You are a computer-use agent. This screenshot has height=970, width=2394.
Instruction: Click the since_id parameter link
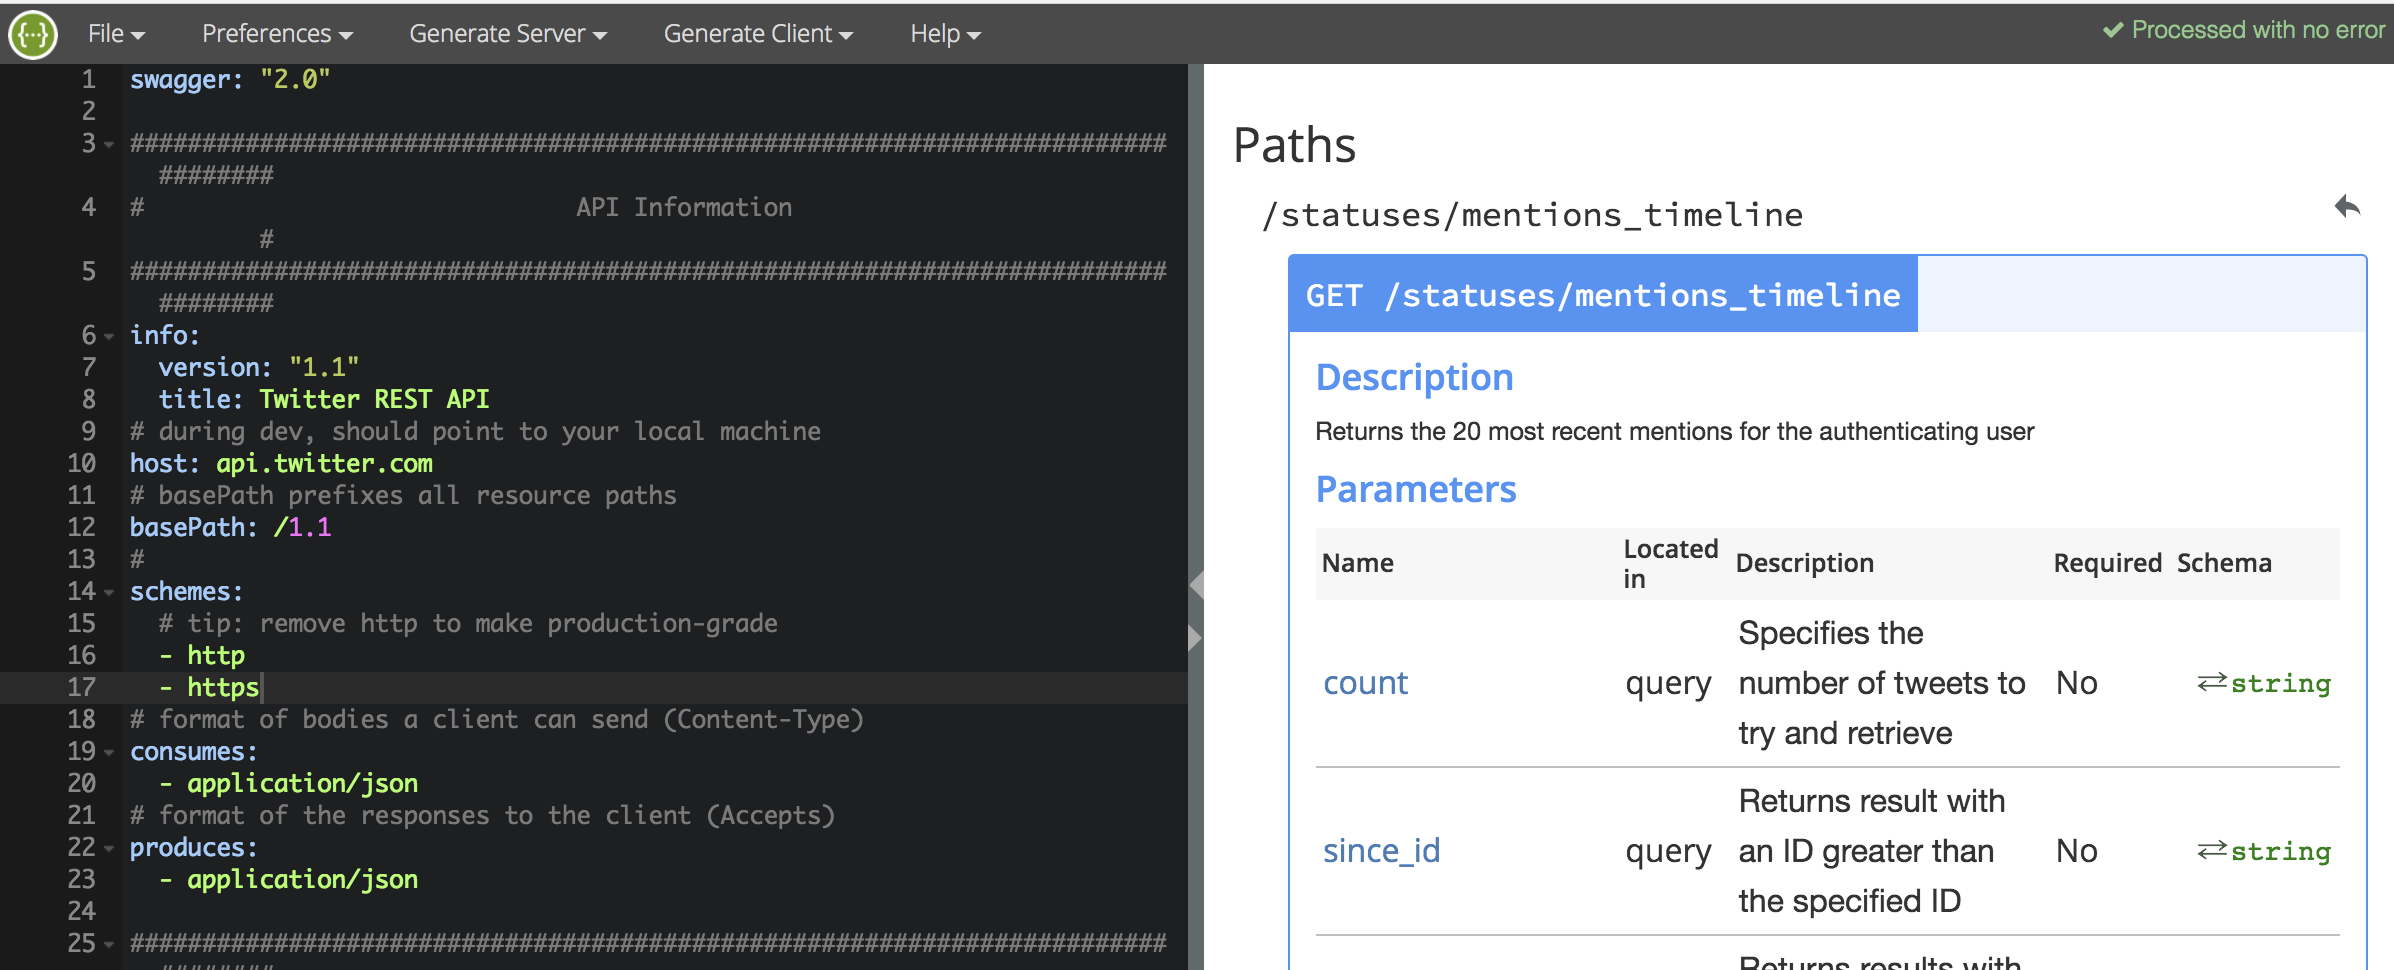coord(1382,850)
